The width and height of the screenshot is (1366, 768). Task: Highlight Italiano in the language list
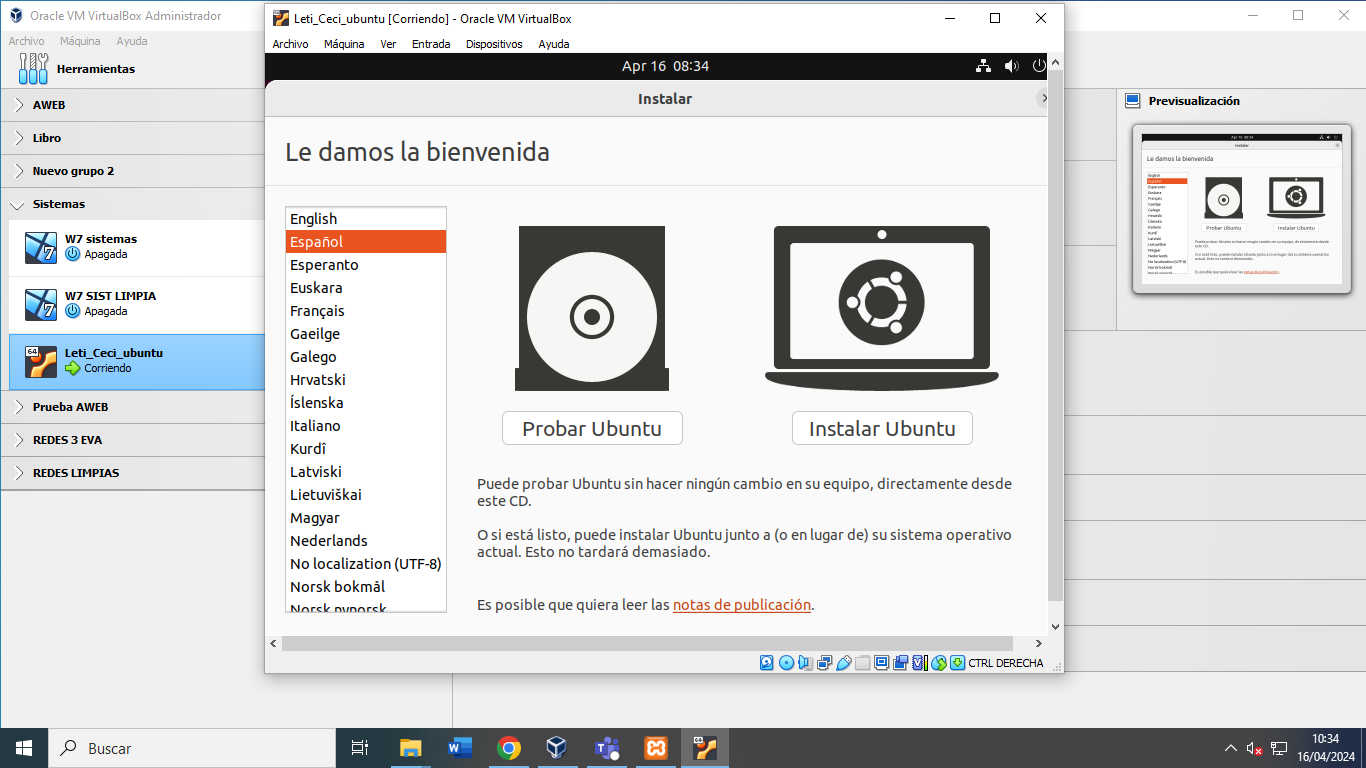315,425
